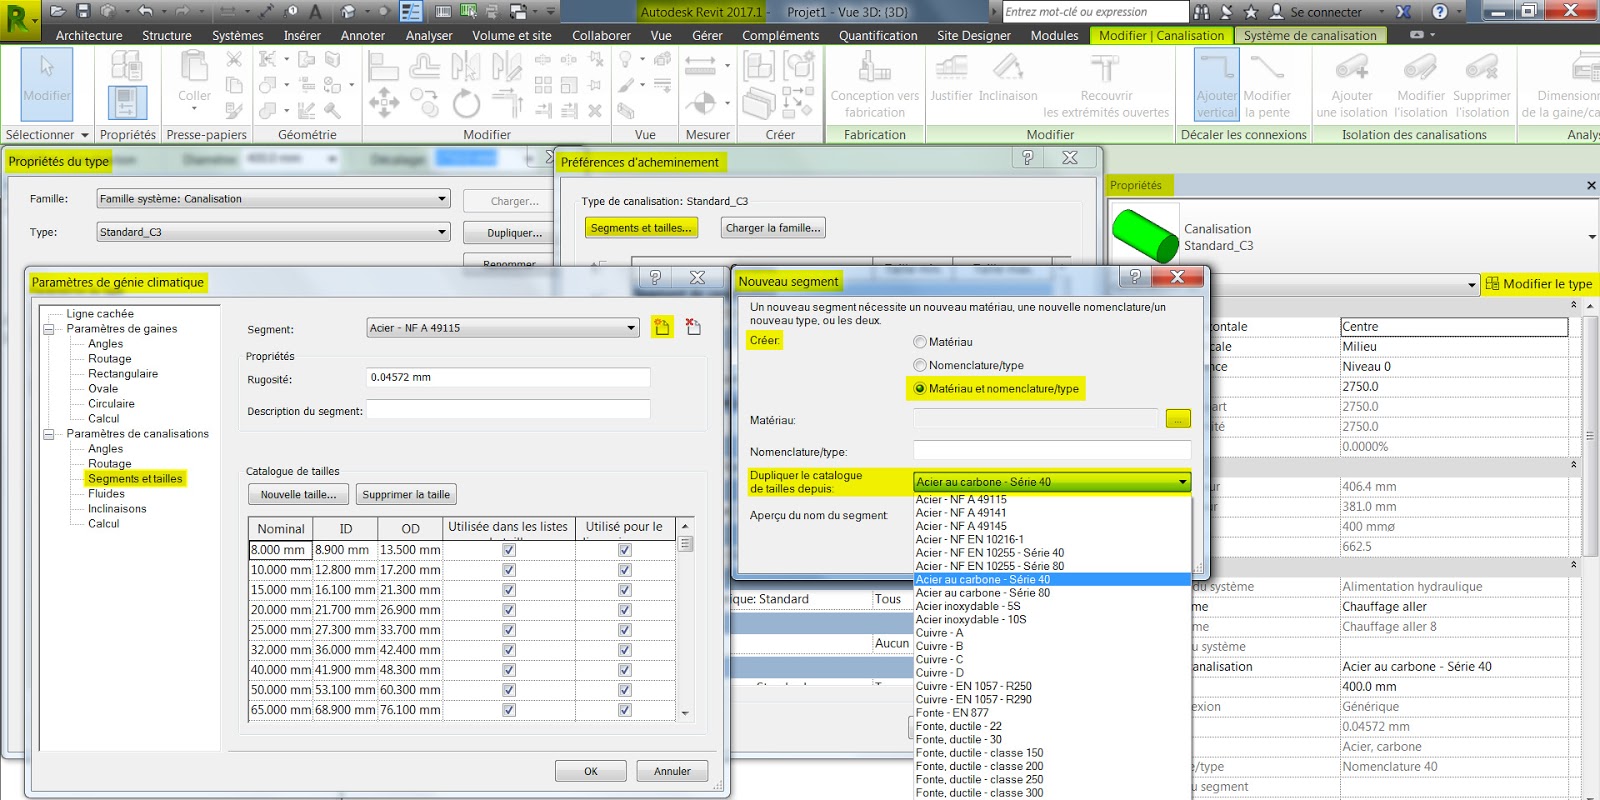Toggle 'Utilisée dans les listes' checkbox for 20.000 mm row
Image resolution: width=1600 pixels, height=800 pixels.
click(x=509, y=610)
